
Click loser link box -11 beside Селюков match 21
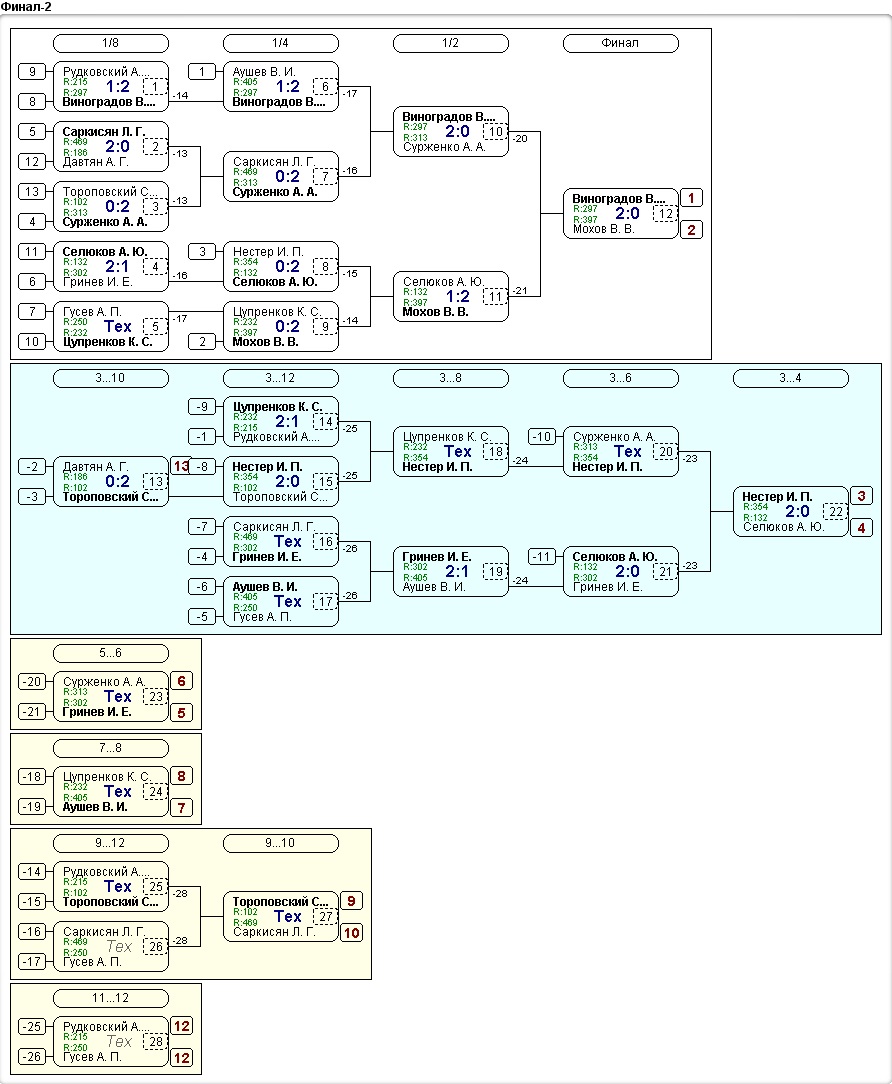(542, 557)
